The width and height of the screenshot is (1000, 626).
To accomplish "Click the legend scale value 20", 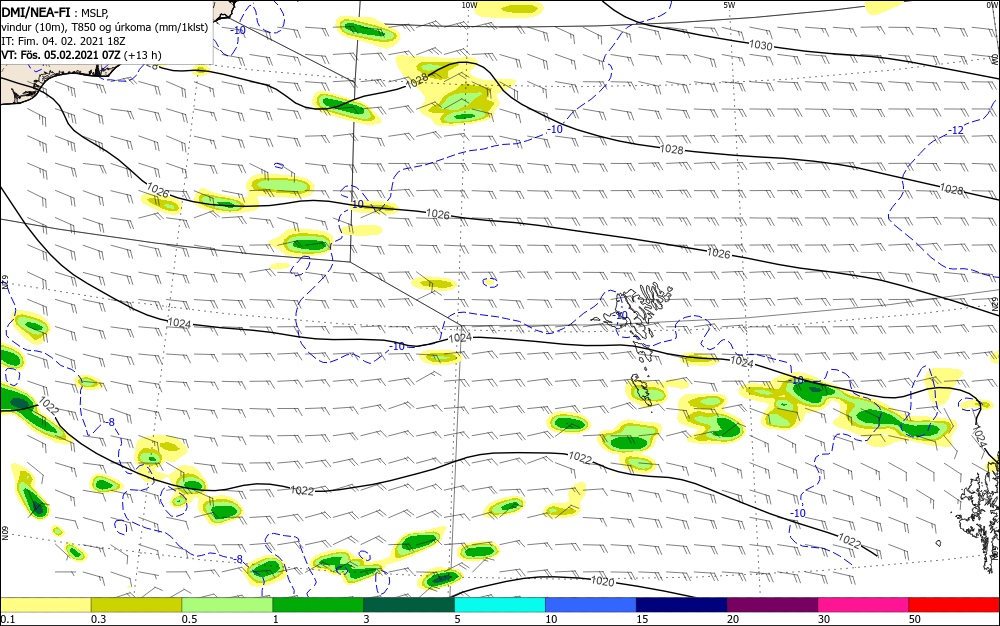I will pyautogui.click(x=733, y=619).
